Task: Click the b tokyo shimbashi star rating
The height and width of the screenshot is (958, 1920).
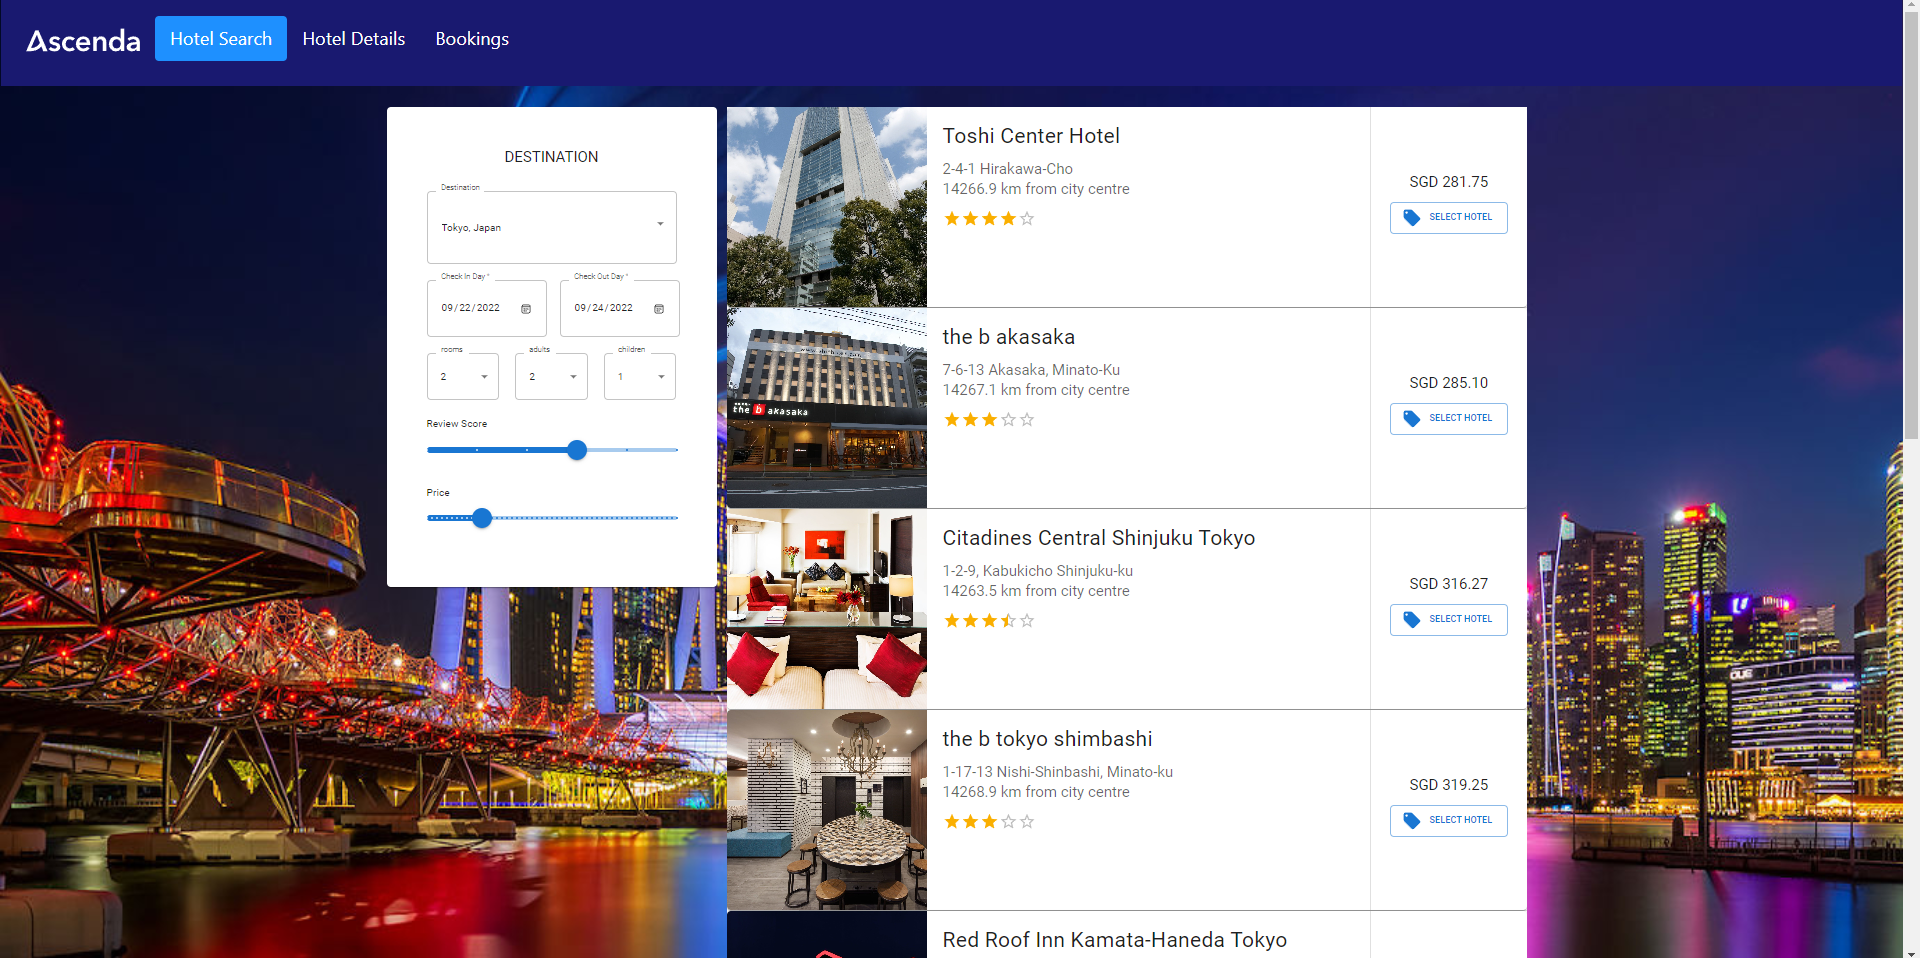Action: coord(989,822)
